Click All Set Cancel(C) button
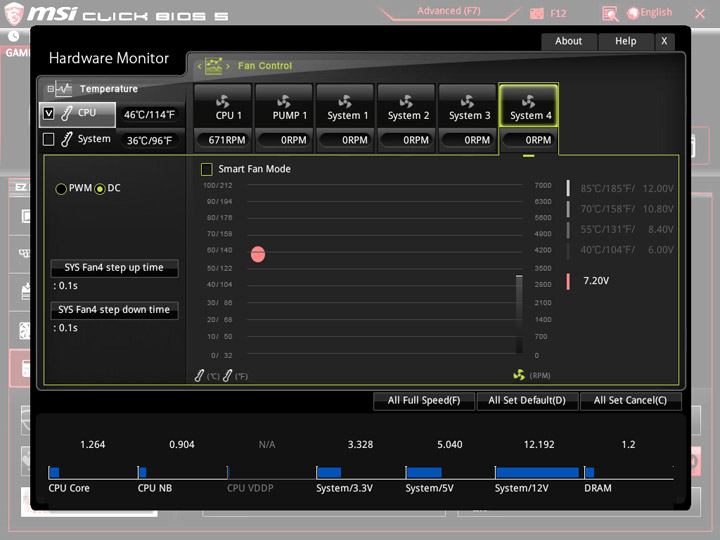The width and height of the screenshot is (720, 540). tap(630, 400)
